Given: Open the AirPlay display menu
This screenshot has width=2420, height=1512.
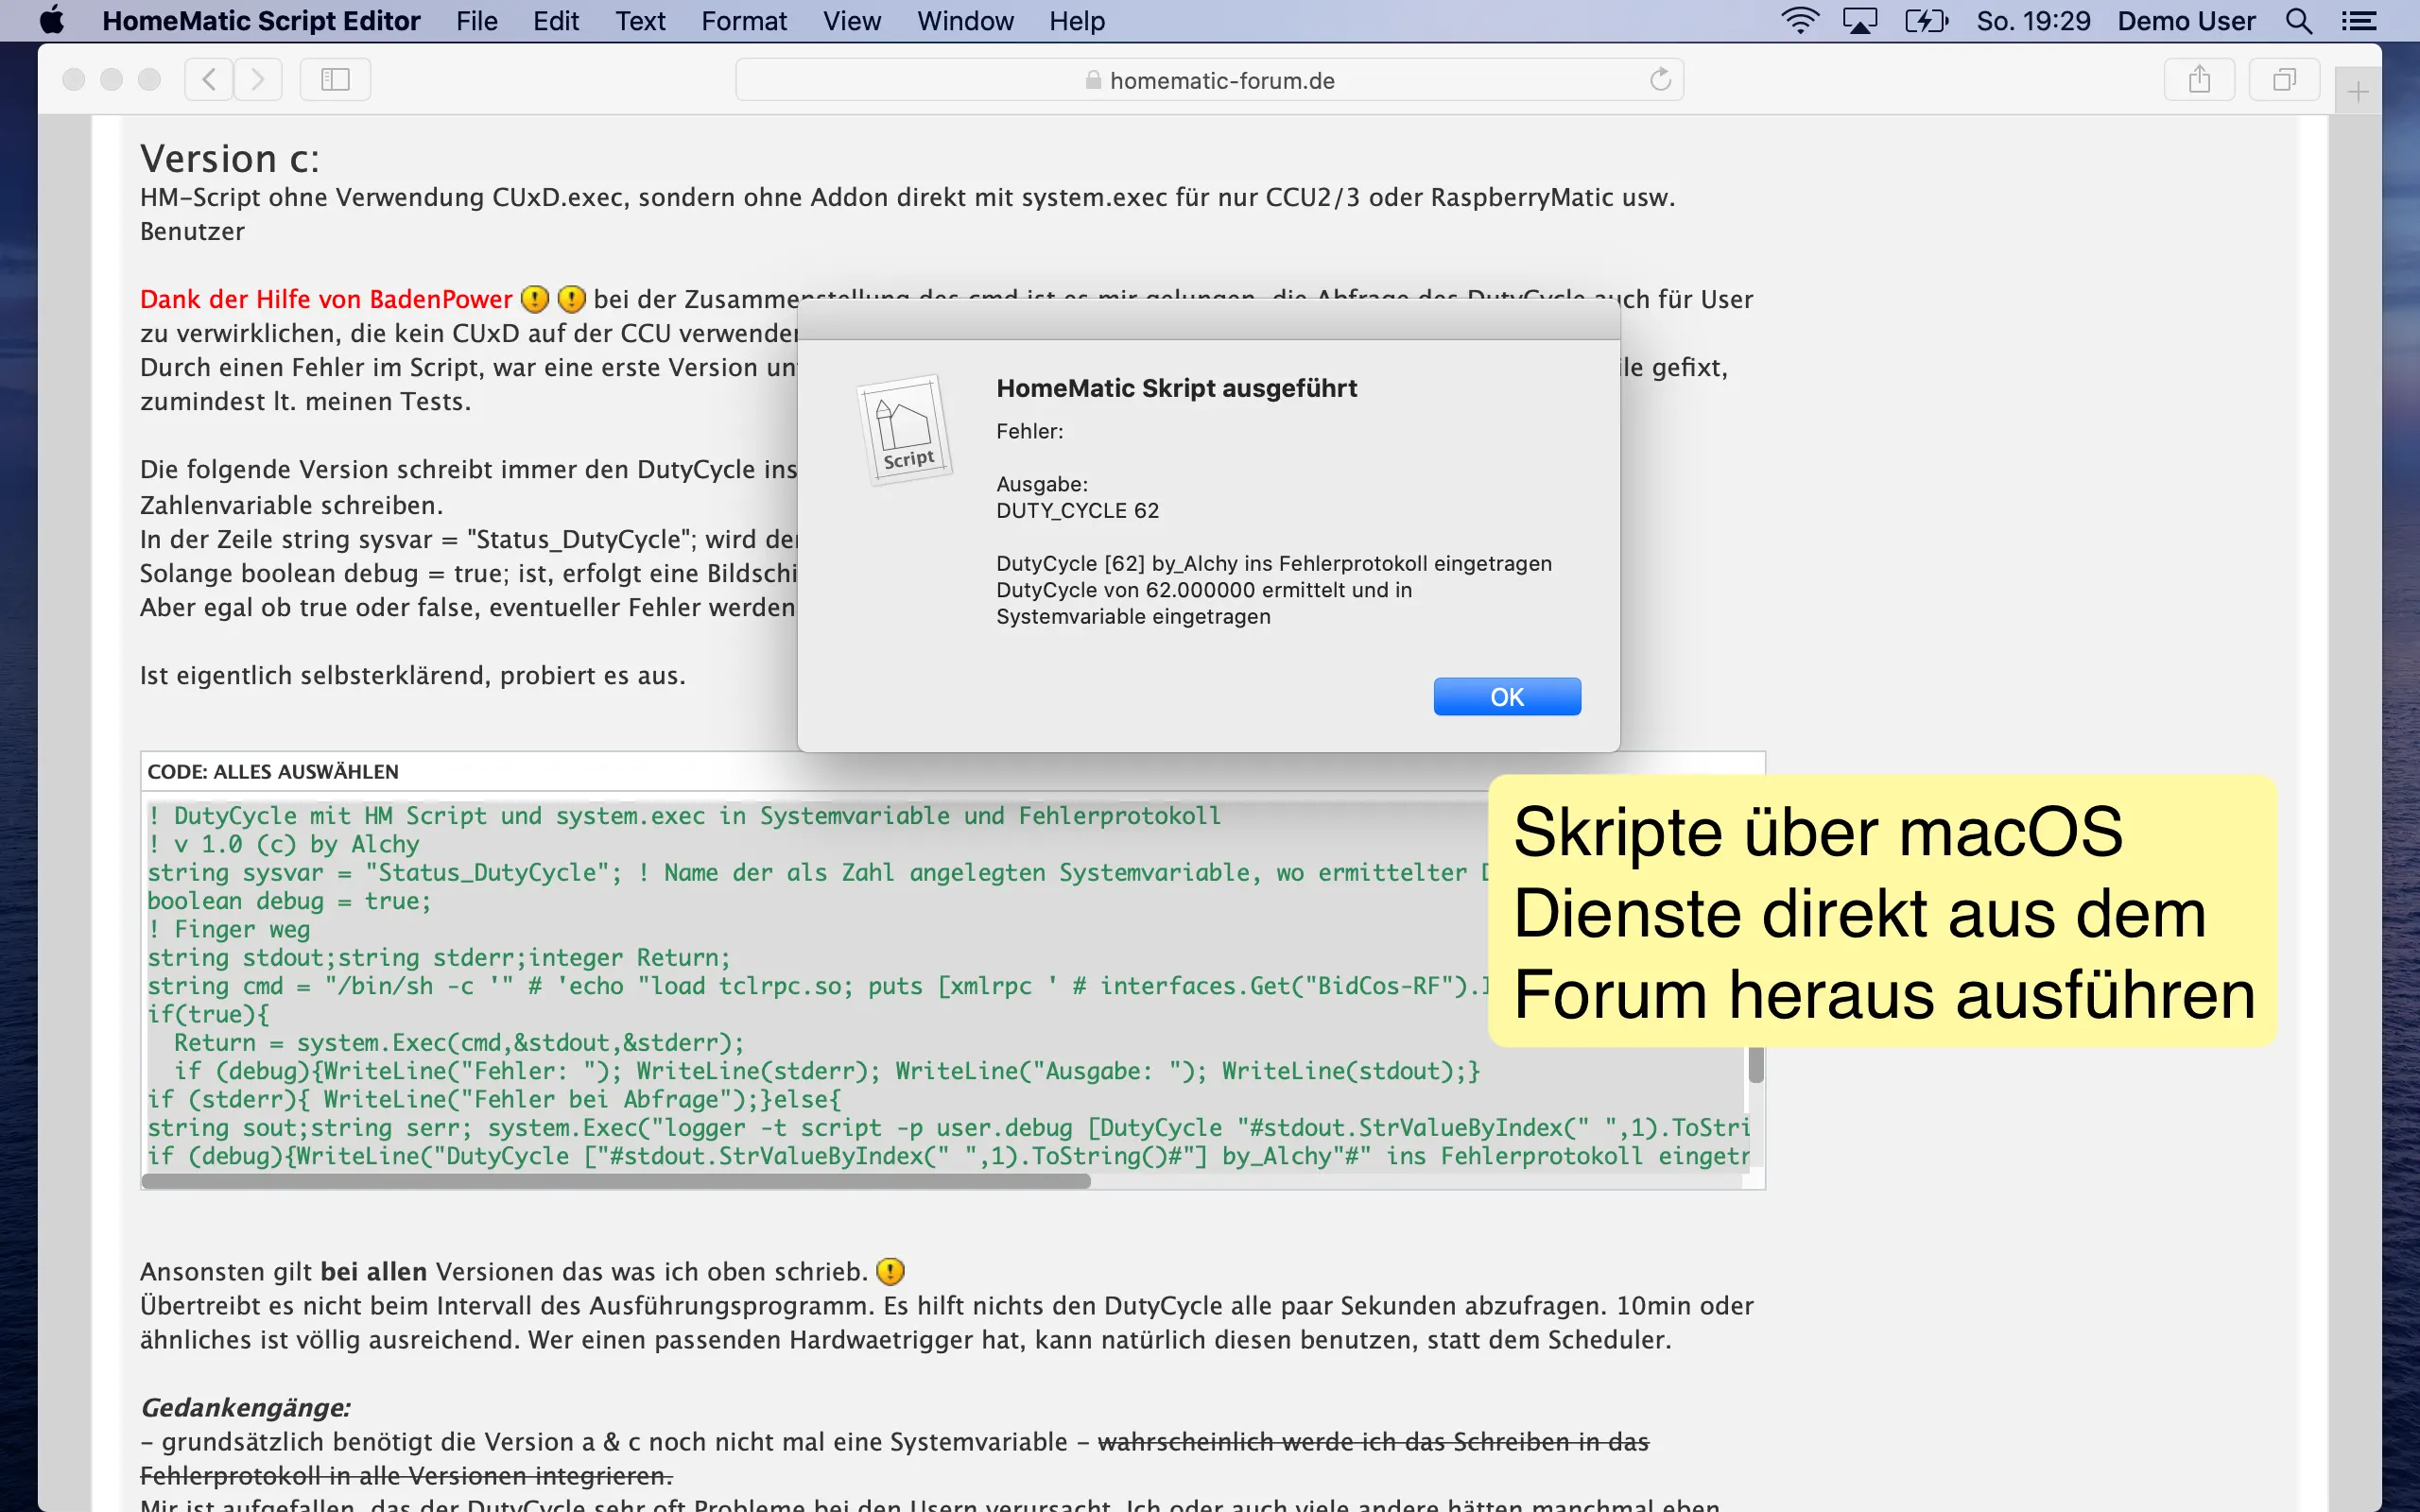Looking at the screenshot, I should (x=1860, y=21).
